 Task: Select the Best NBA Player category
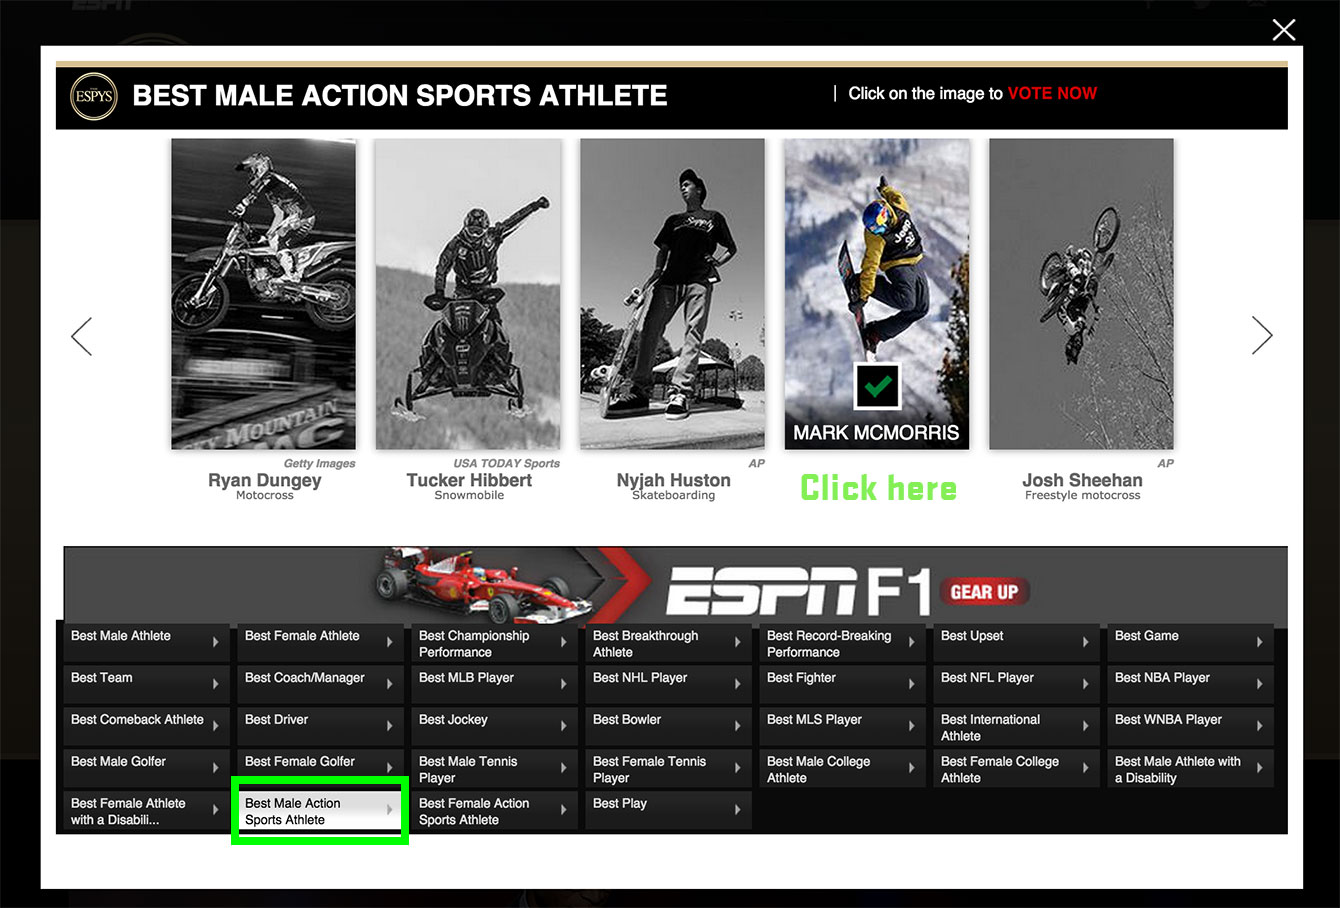[1190, 684]
